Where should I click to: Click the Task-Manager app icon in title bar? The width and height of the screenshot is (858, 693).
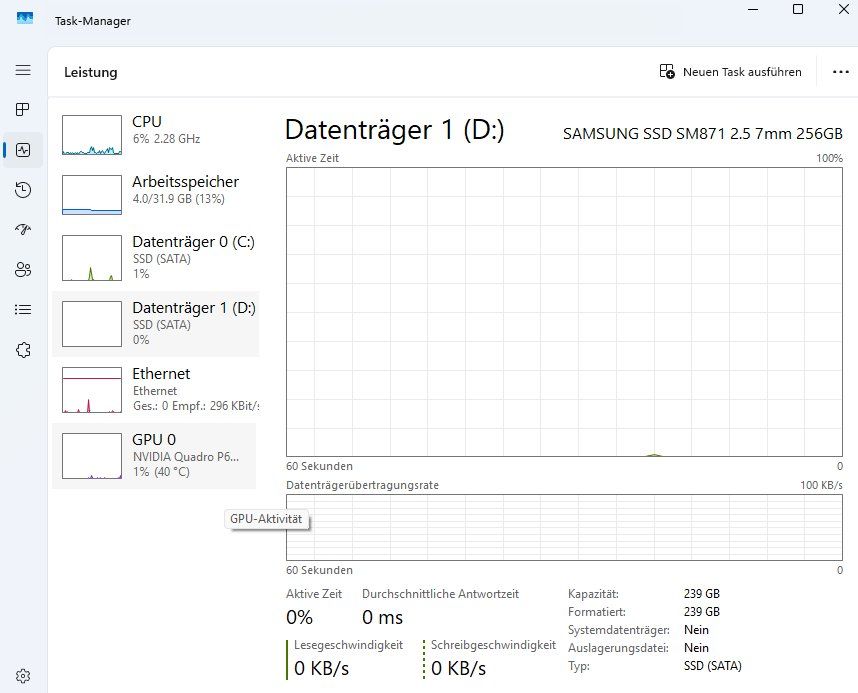25,19
